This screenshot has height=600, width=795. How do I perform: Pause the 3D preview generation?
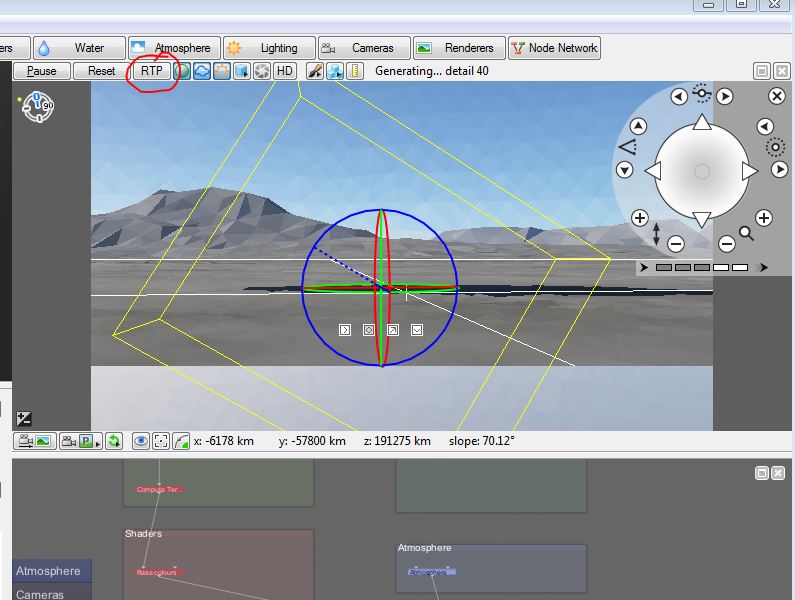click(42, 71)
